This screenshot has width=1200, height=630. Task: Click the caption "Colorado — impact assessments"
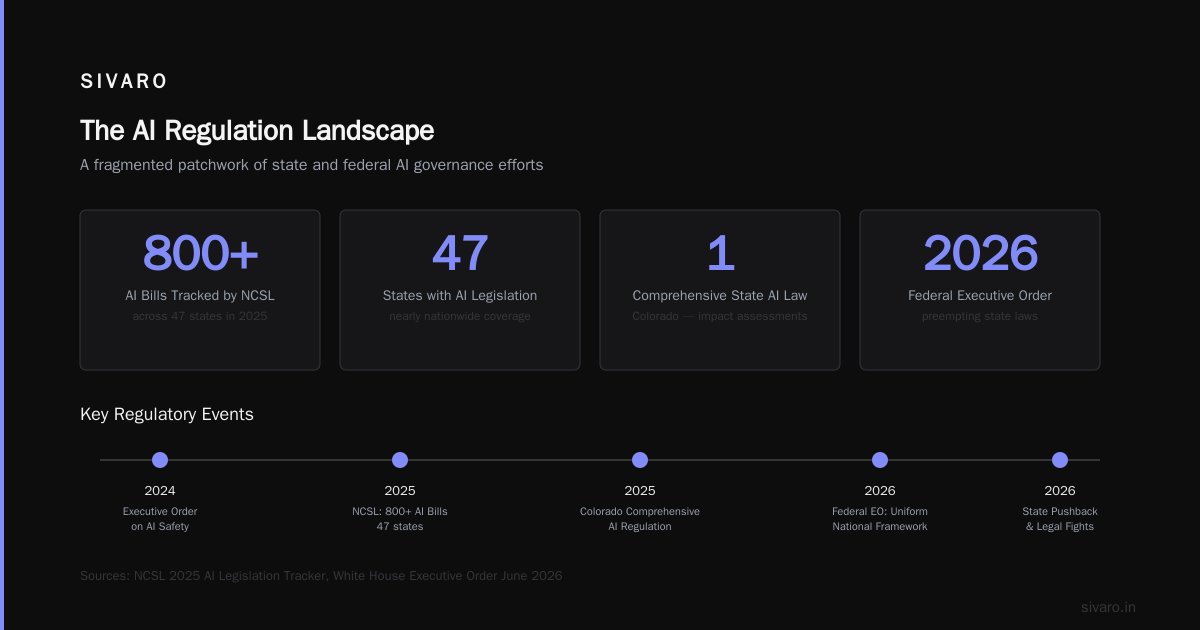click(x=720, y=317)
